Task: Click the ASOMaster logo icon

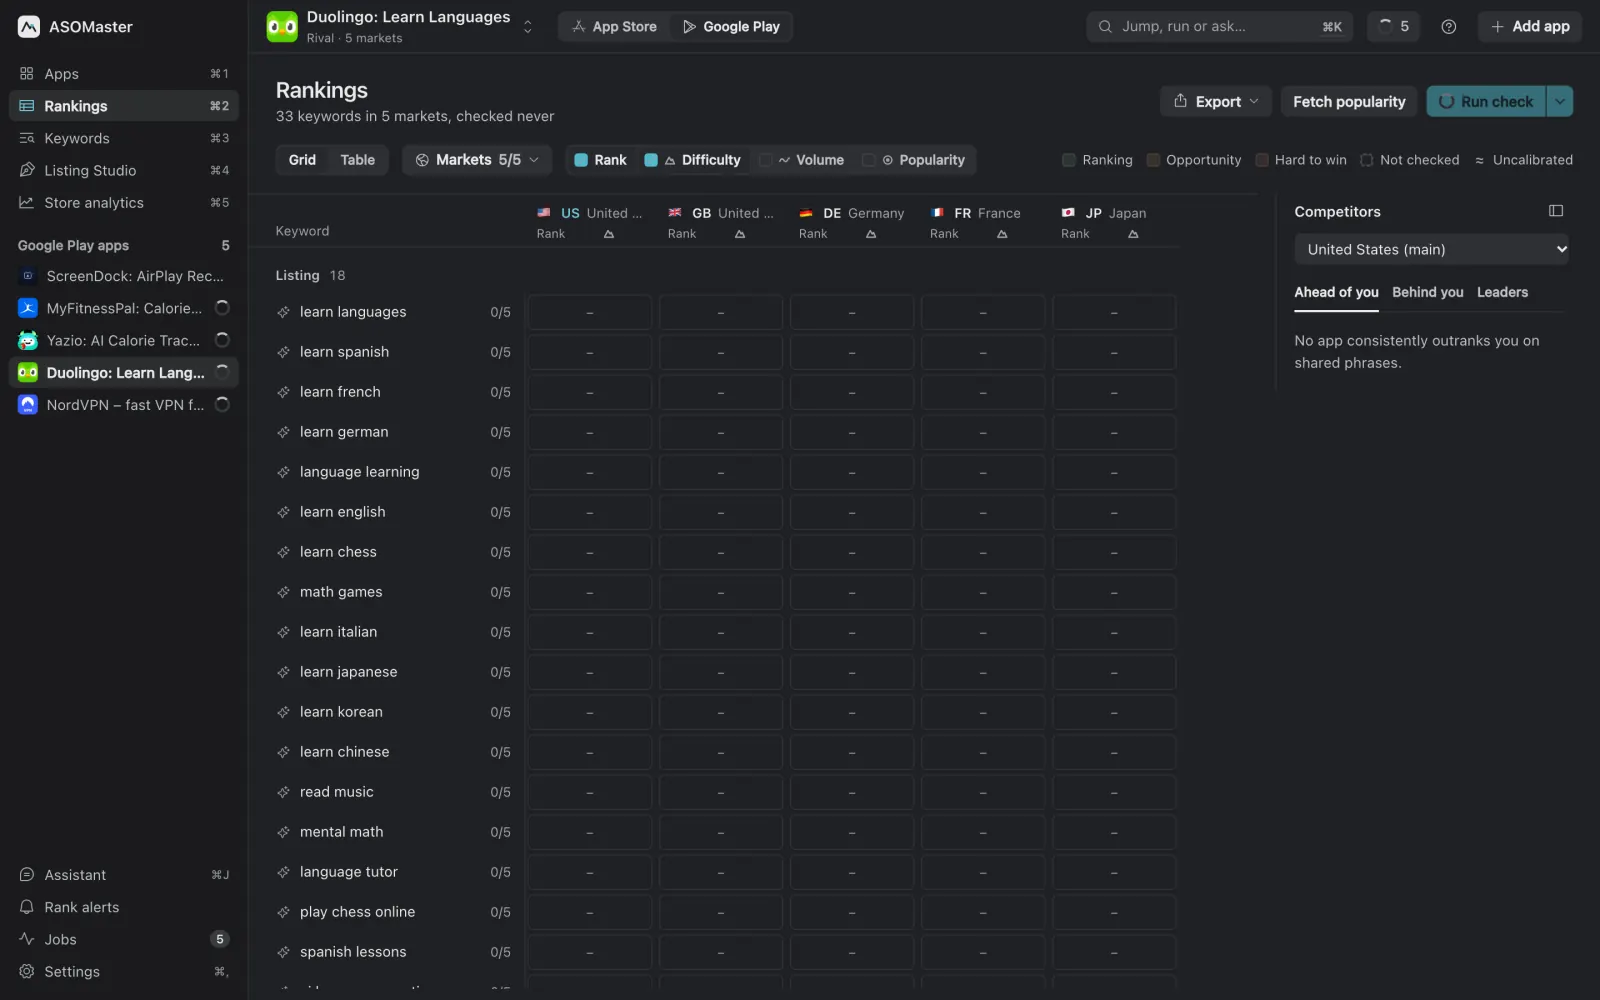Action: (x=29, y=27)
